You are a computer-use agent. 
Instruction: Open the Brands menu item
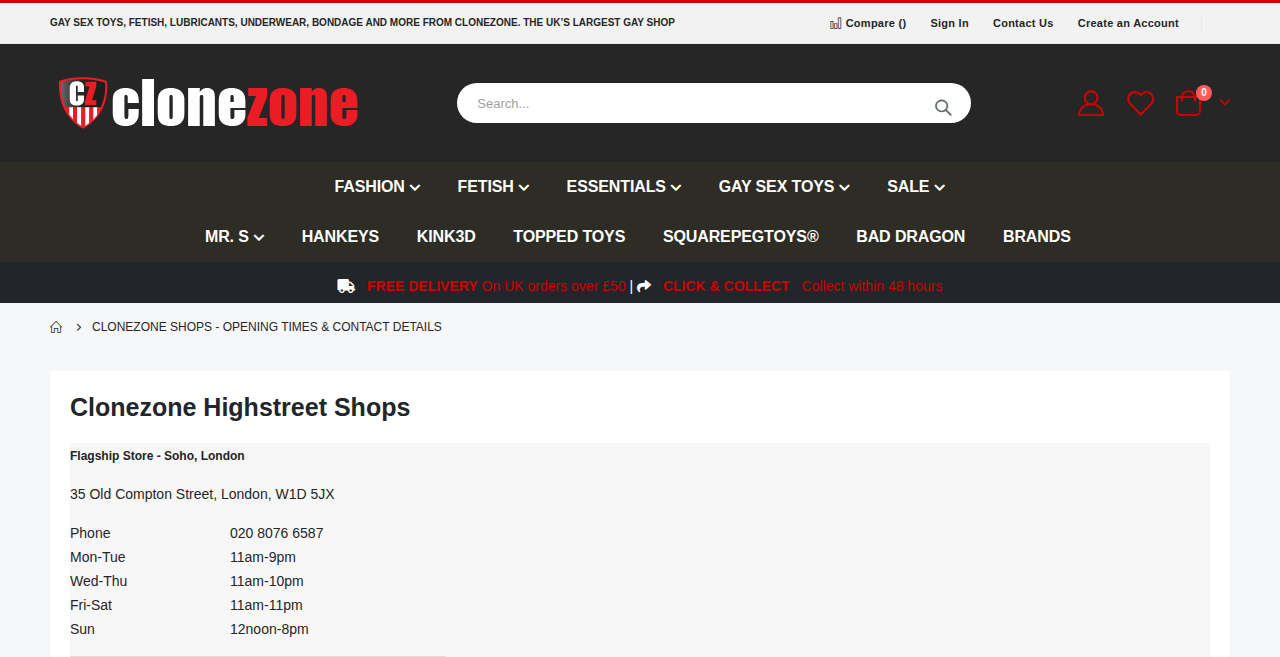click(1037, 236)
